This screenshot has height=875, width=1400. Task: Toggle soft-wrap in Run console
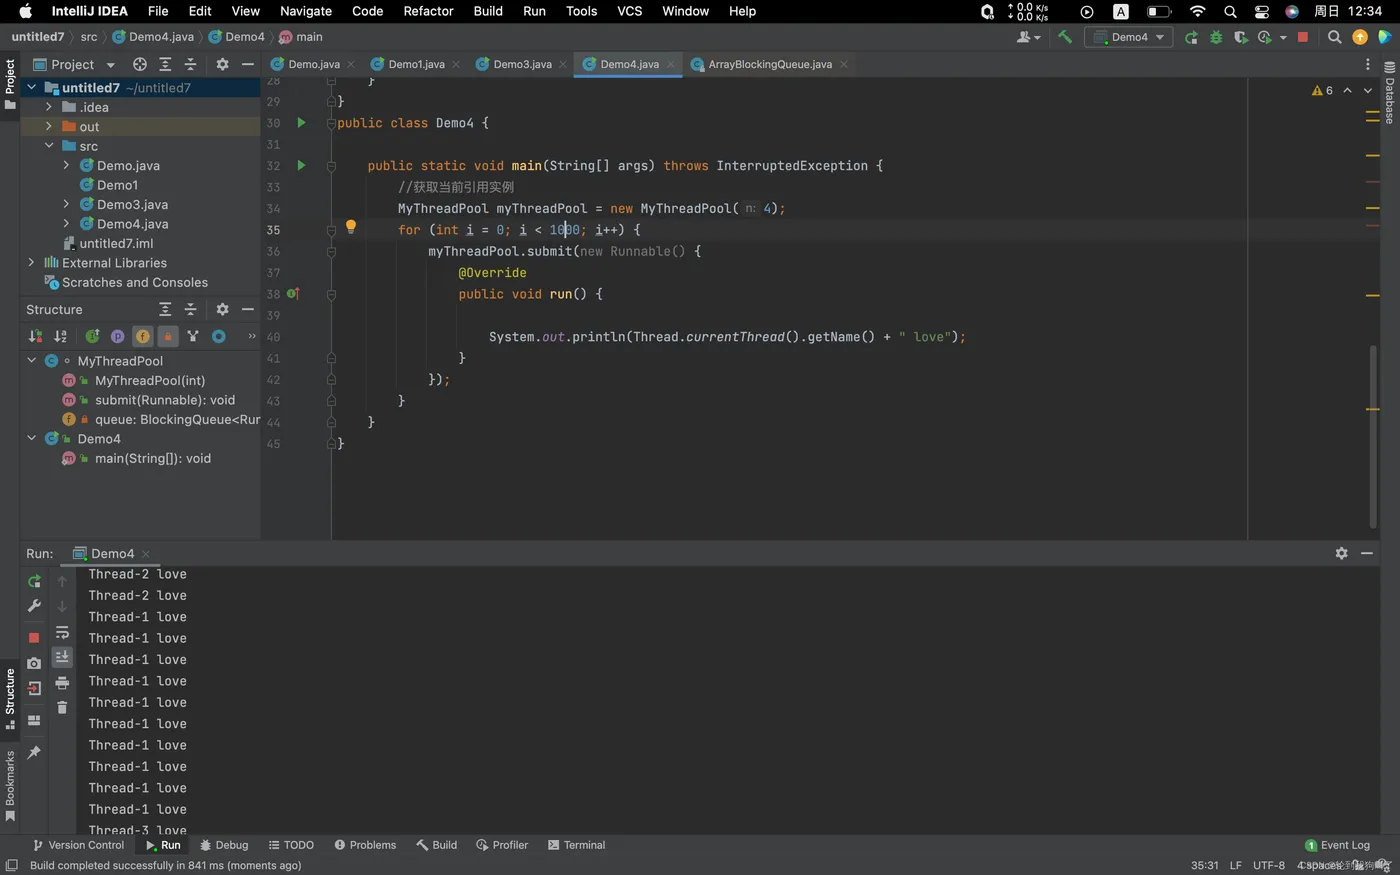pos(62,632)
